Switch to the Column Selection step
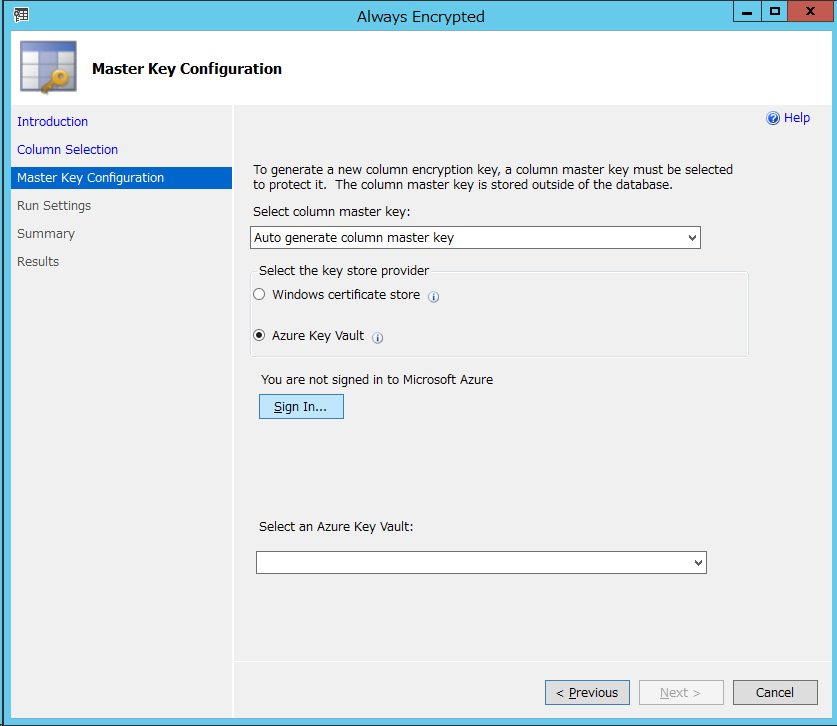 67,149
